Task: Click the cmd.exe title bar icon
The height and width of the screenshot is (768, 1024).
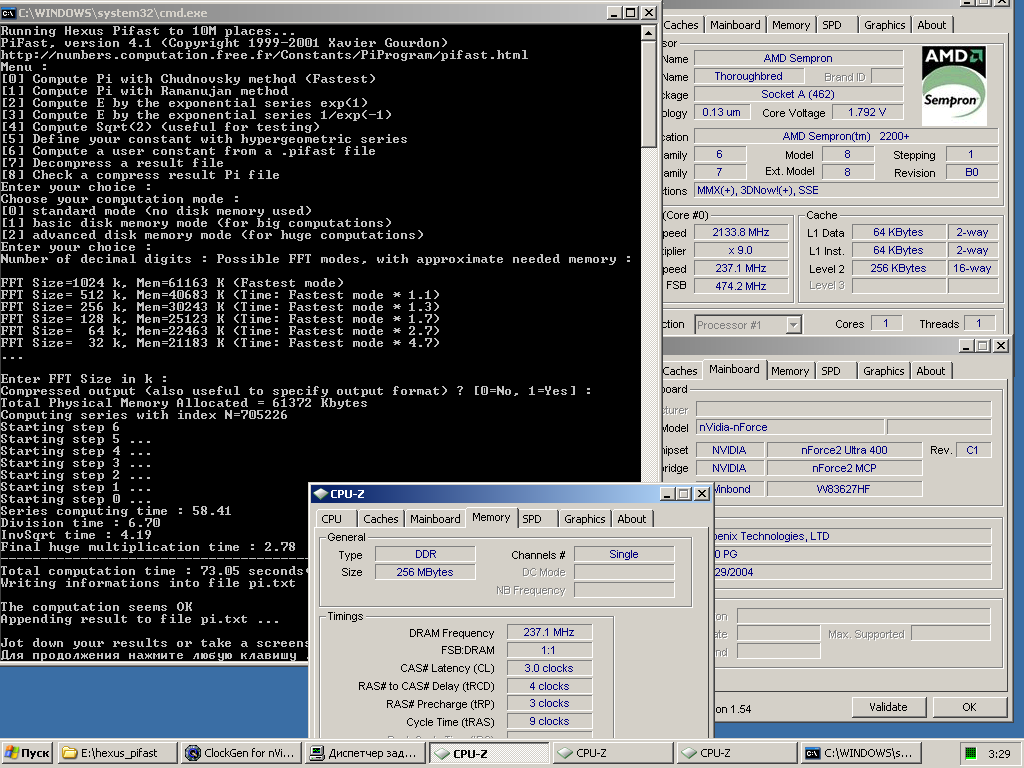Action: (8, 12)
